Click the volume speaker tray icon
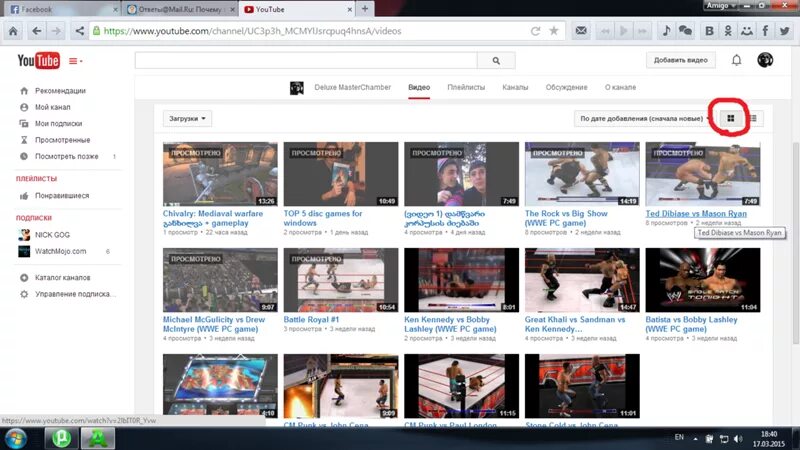This screenshot has height=450, width=800. tap(738, 439)
